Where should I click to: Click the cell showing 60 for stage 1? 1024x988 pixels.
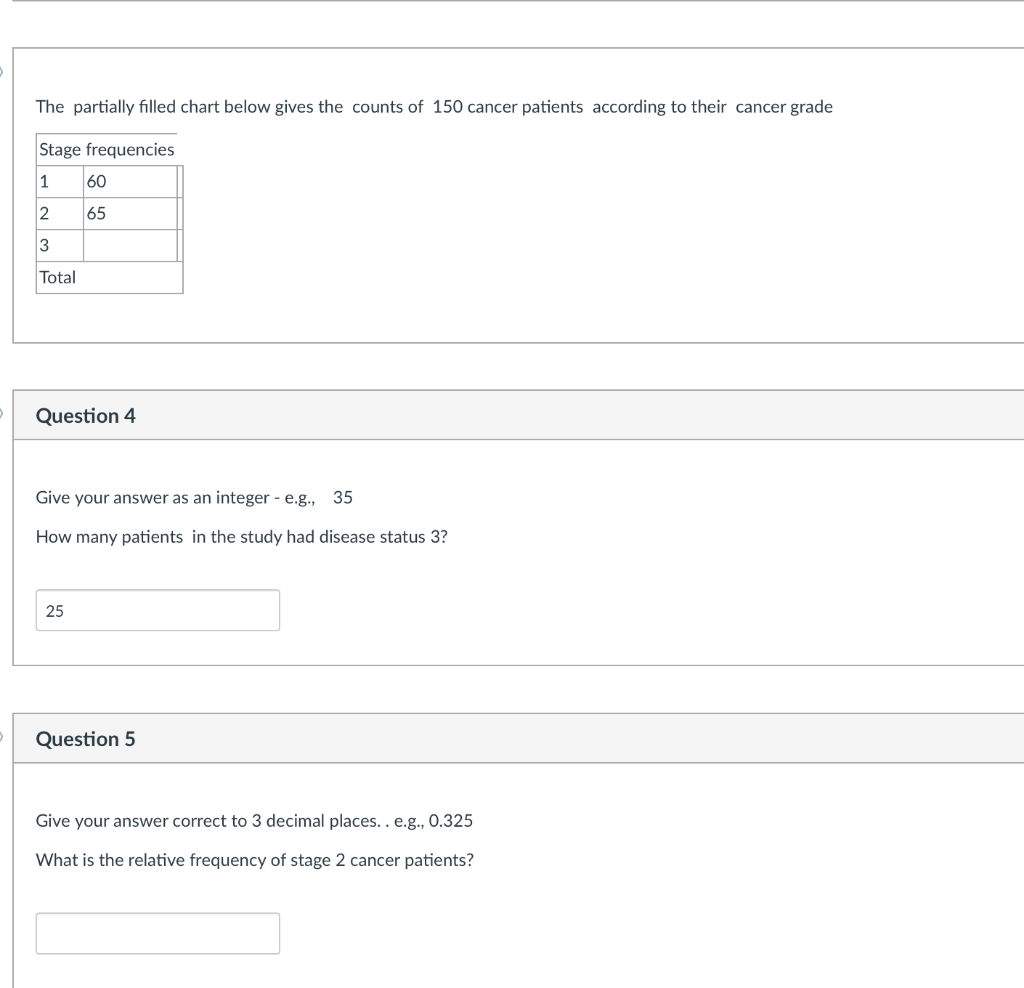[130, 182]
